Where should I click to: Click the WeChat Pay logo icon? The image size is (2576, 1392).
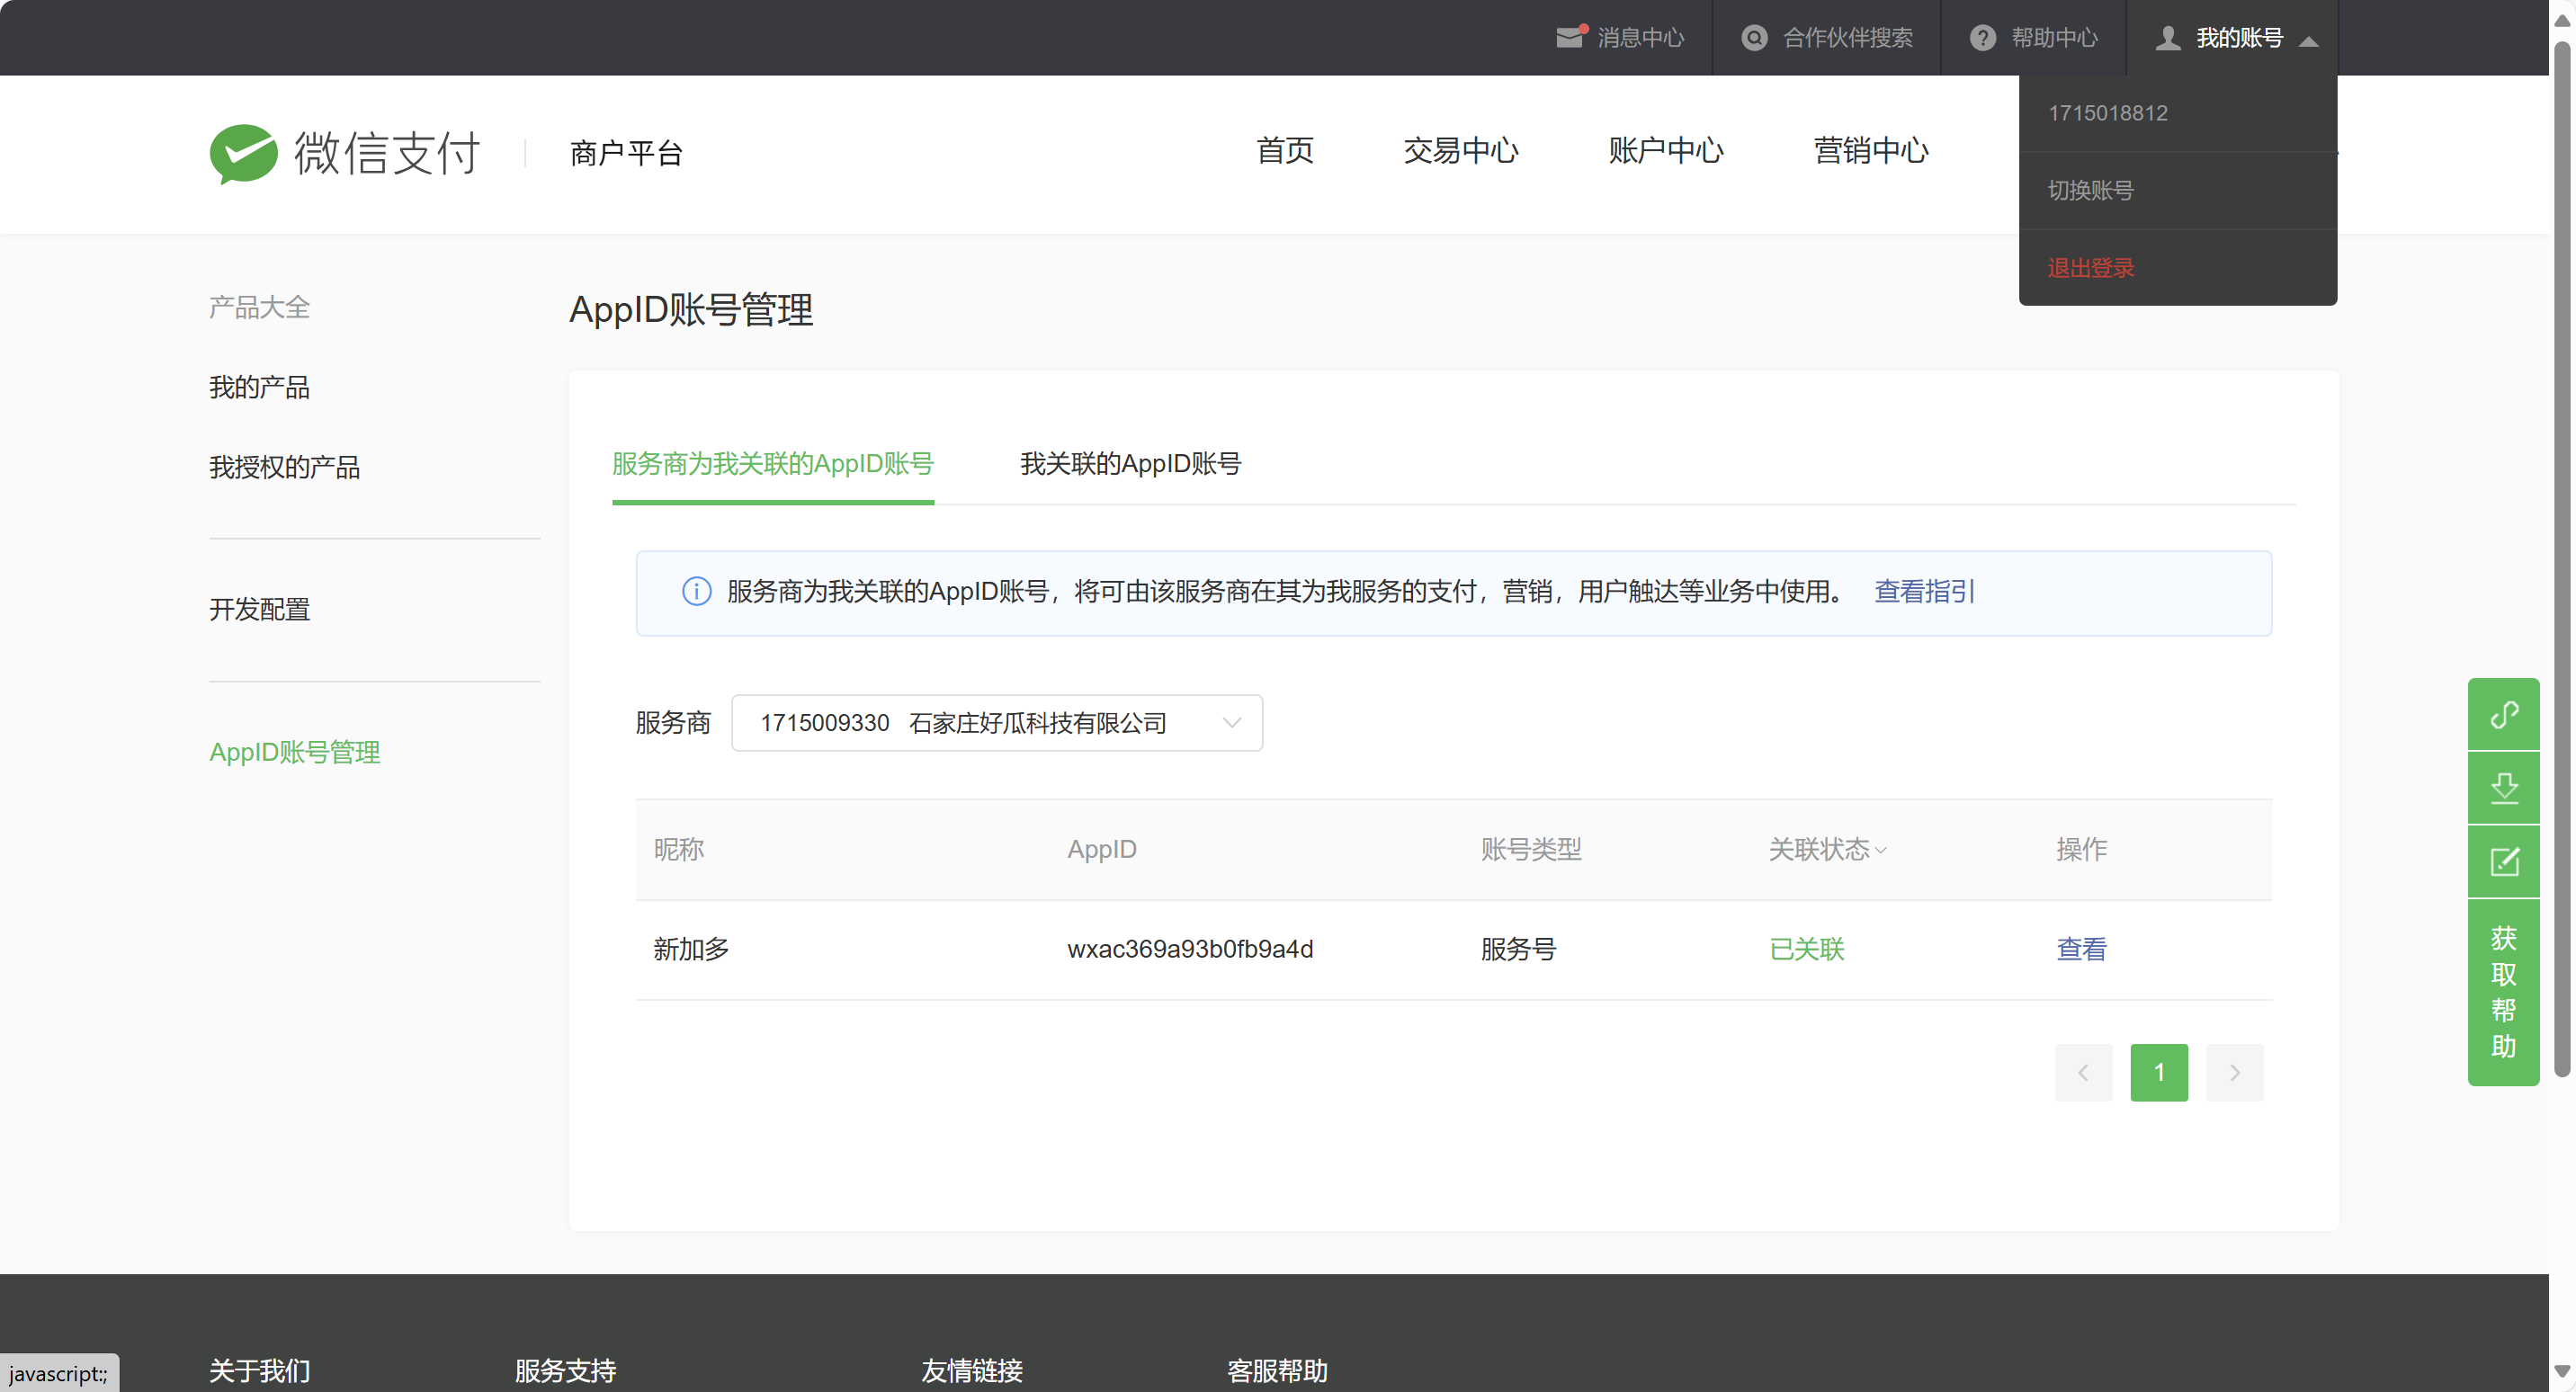pyautogui.click(x=243, y=153)
